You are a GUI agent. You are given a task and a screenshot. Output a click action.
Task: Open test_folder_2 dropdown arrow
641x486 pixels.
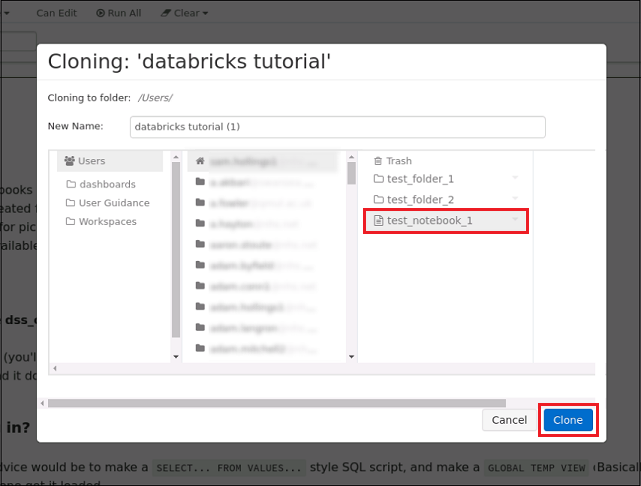click(515, 198)
